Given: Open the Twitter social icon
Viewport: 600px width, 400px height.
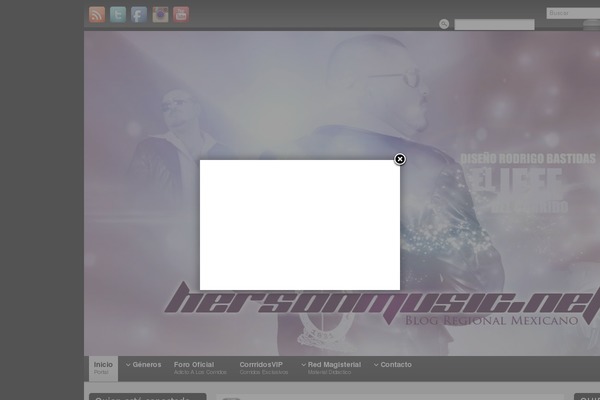Looking at the screenshot, I should click(x=118, y=15).
